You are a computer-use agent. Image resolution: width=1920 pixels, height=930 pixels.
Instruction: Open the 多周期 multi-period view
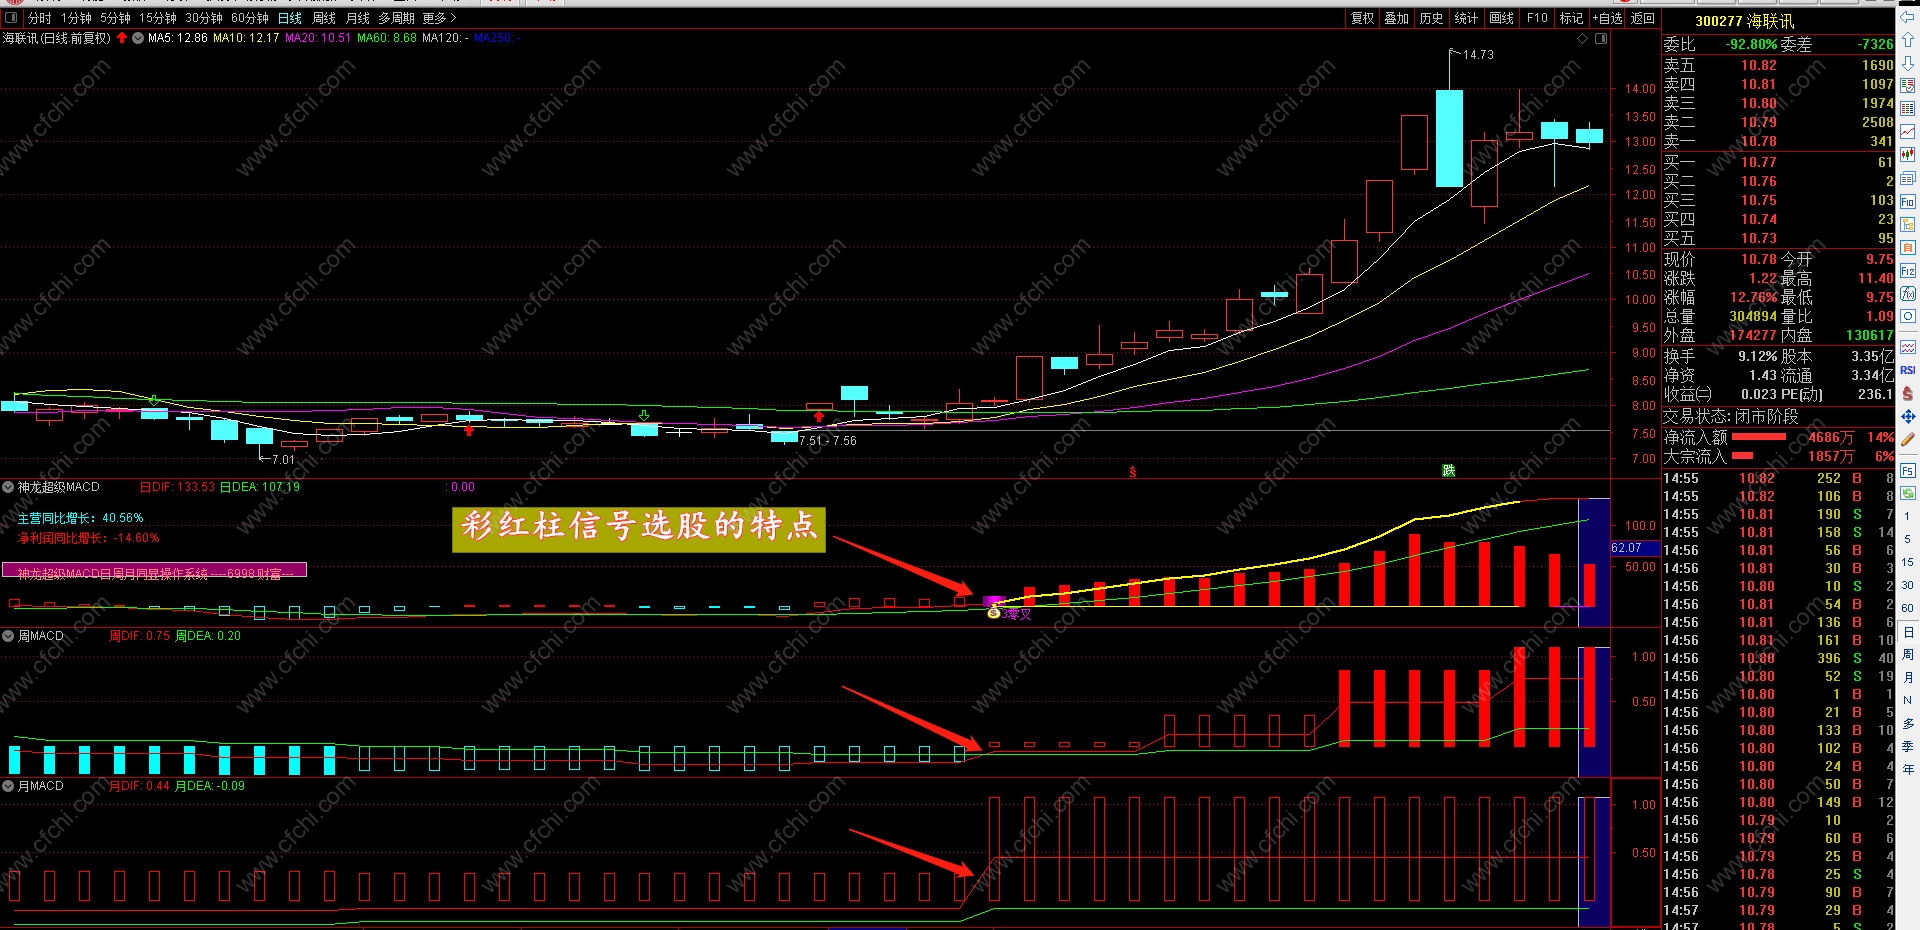396,18
